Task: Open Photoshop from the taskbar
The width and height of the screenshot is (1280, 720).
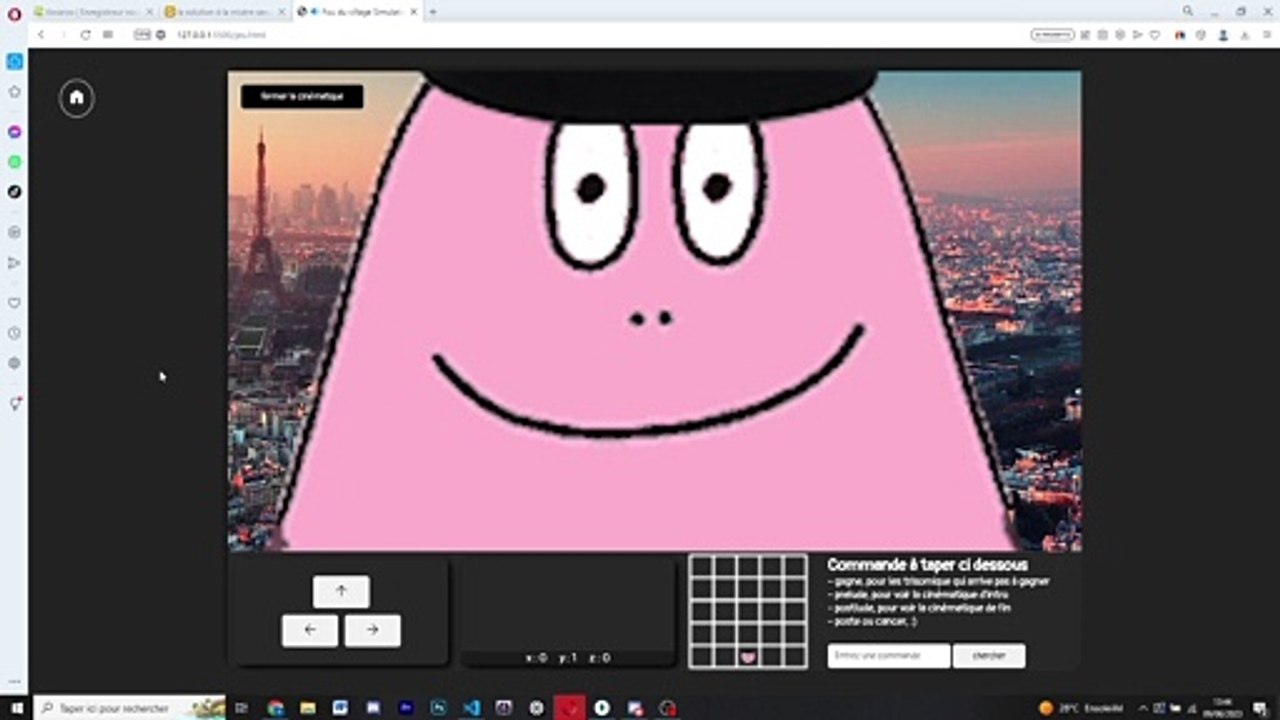Action: [x=438, y=708]
